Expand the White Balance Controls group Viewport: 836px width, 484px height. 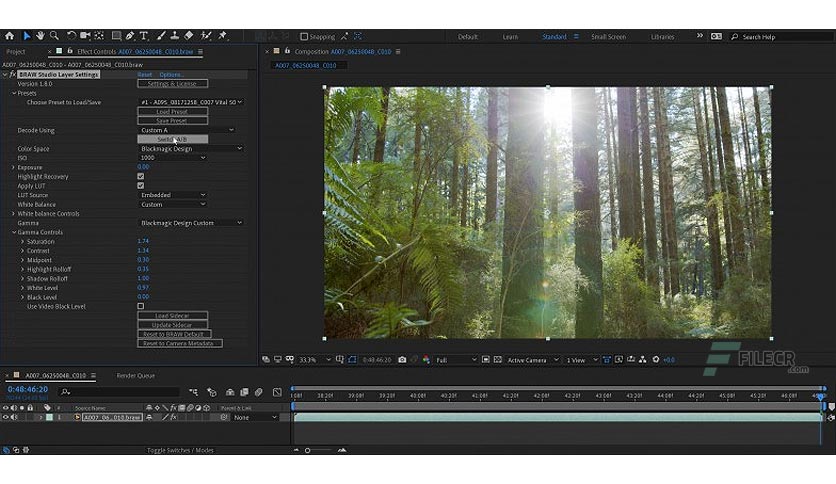(13, 214)
